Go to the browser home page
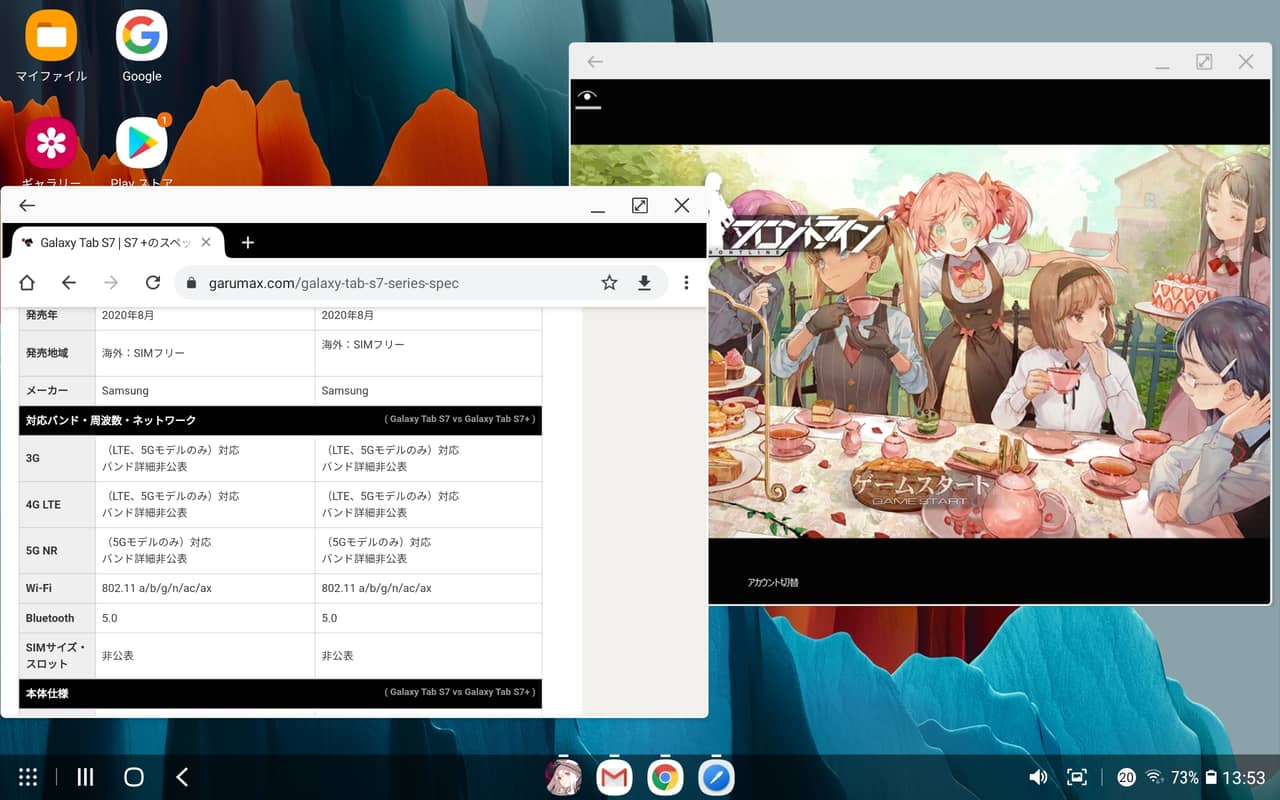Screen dimensions: 1280x800 click(x=28, y=282)
